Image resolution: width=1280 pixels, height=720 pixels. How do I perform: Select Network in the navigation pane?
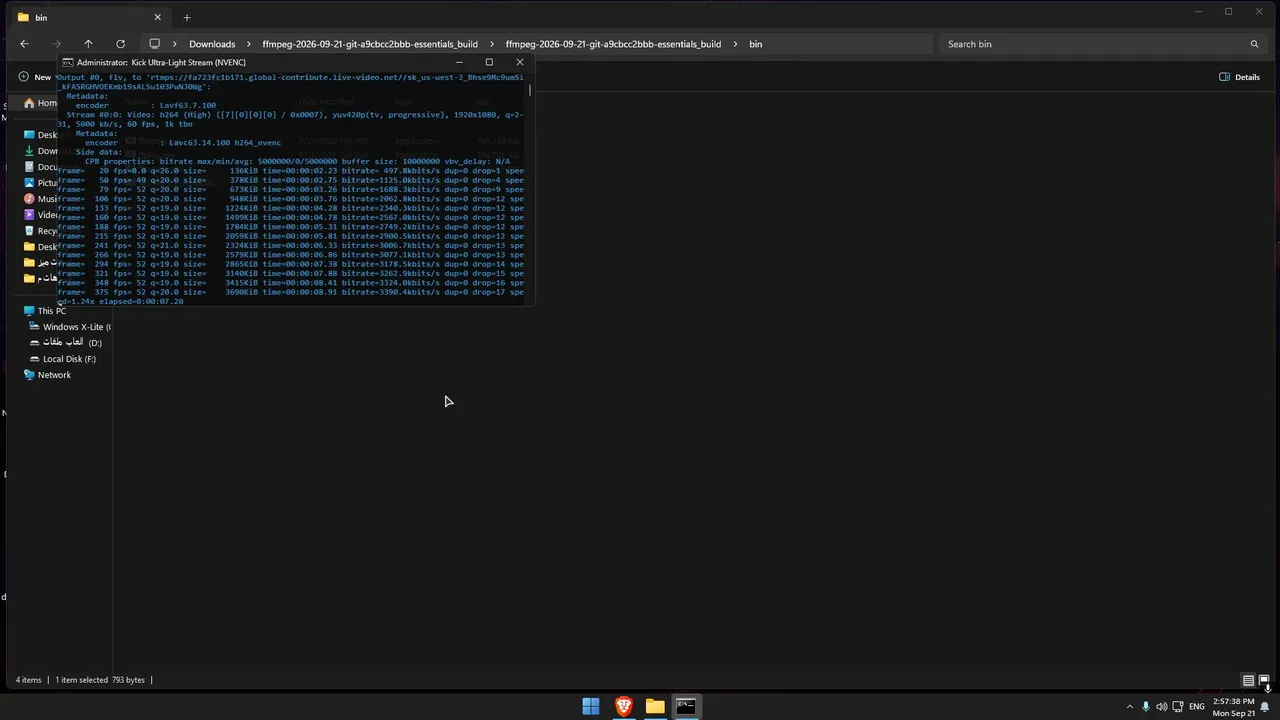click(47, 375)
